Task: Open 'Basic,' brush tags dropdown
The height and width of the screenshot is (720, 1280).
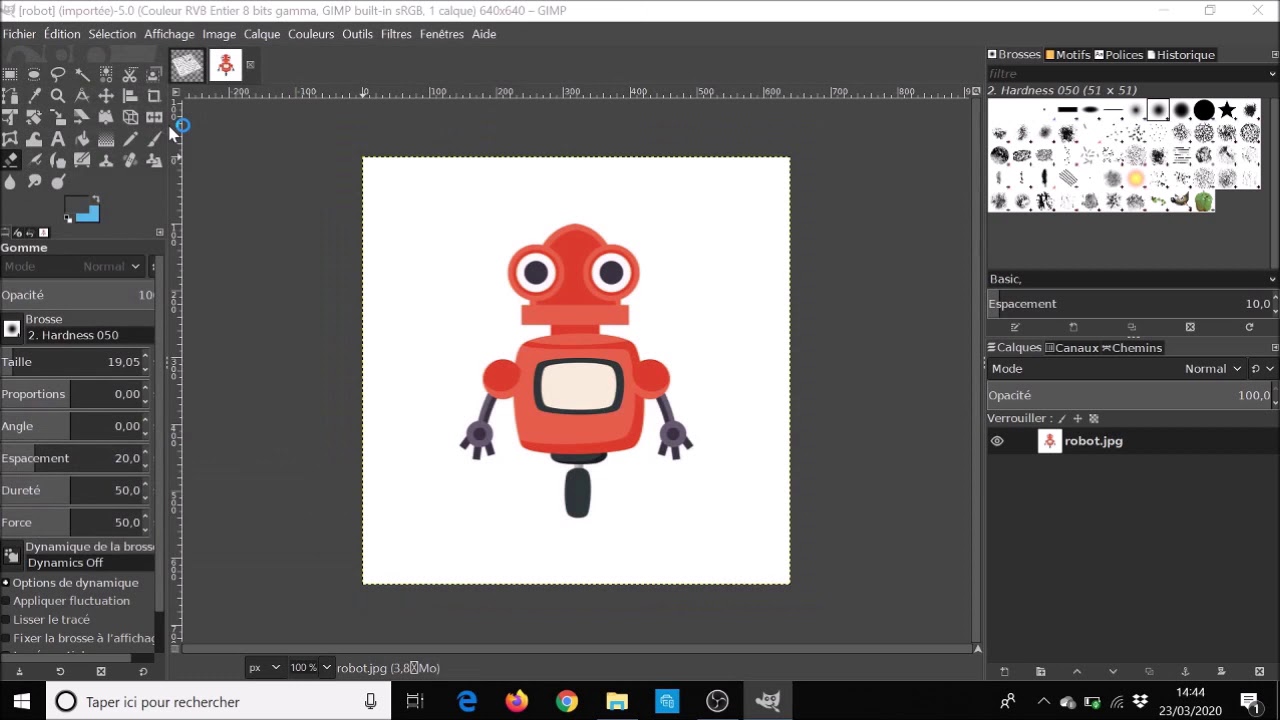Action: (1273, 279)
